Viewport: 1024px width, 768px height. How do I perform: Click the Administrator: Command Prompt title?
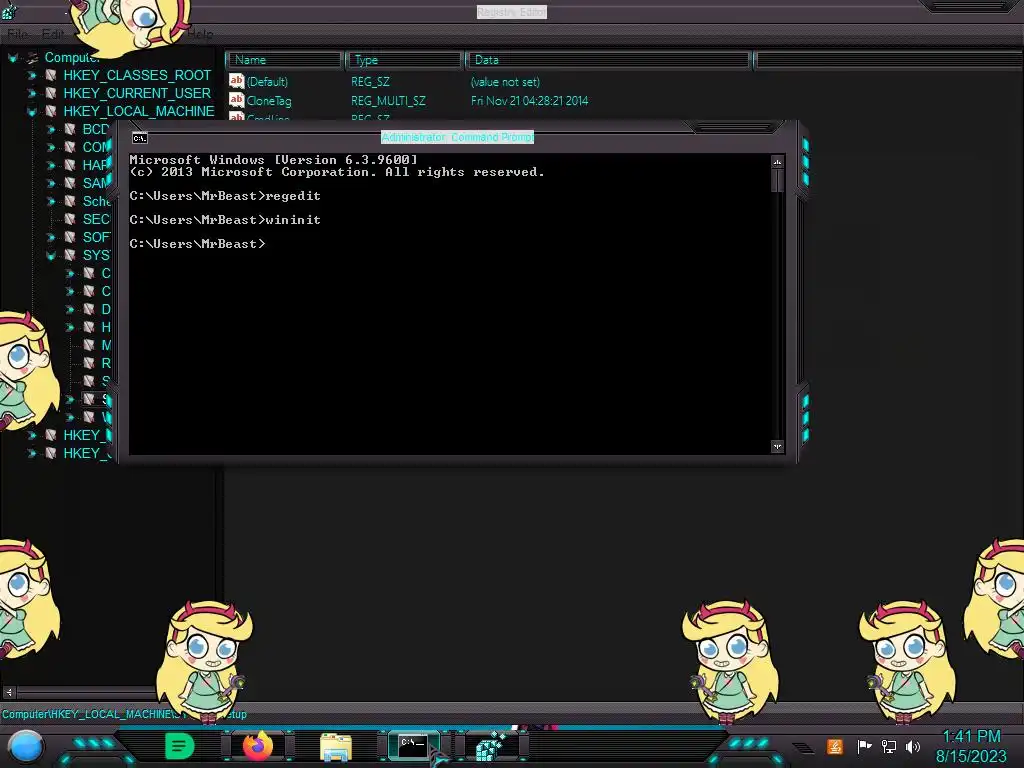[x=457, y=137]
